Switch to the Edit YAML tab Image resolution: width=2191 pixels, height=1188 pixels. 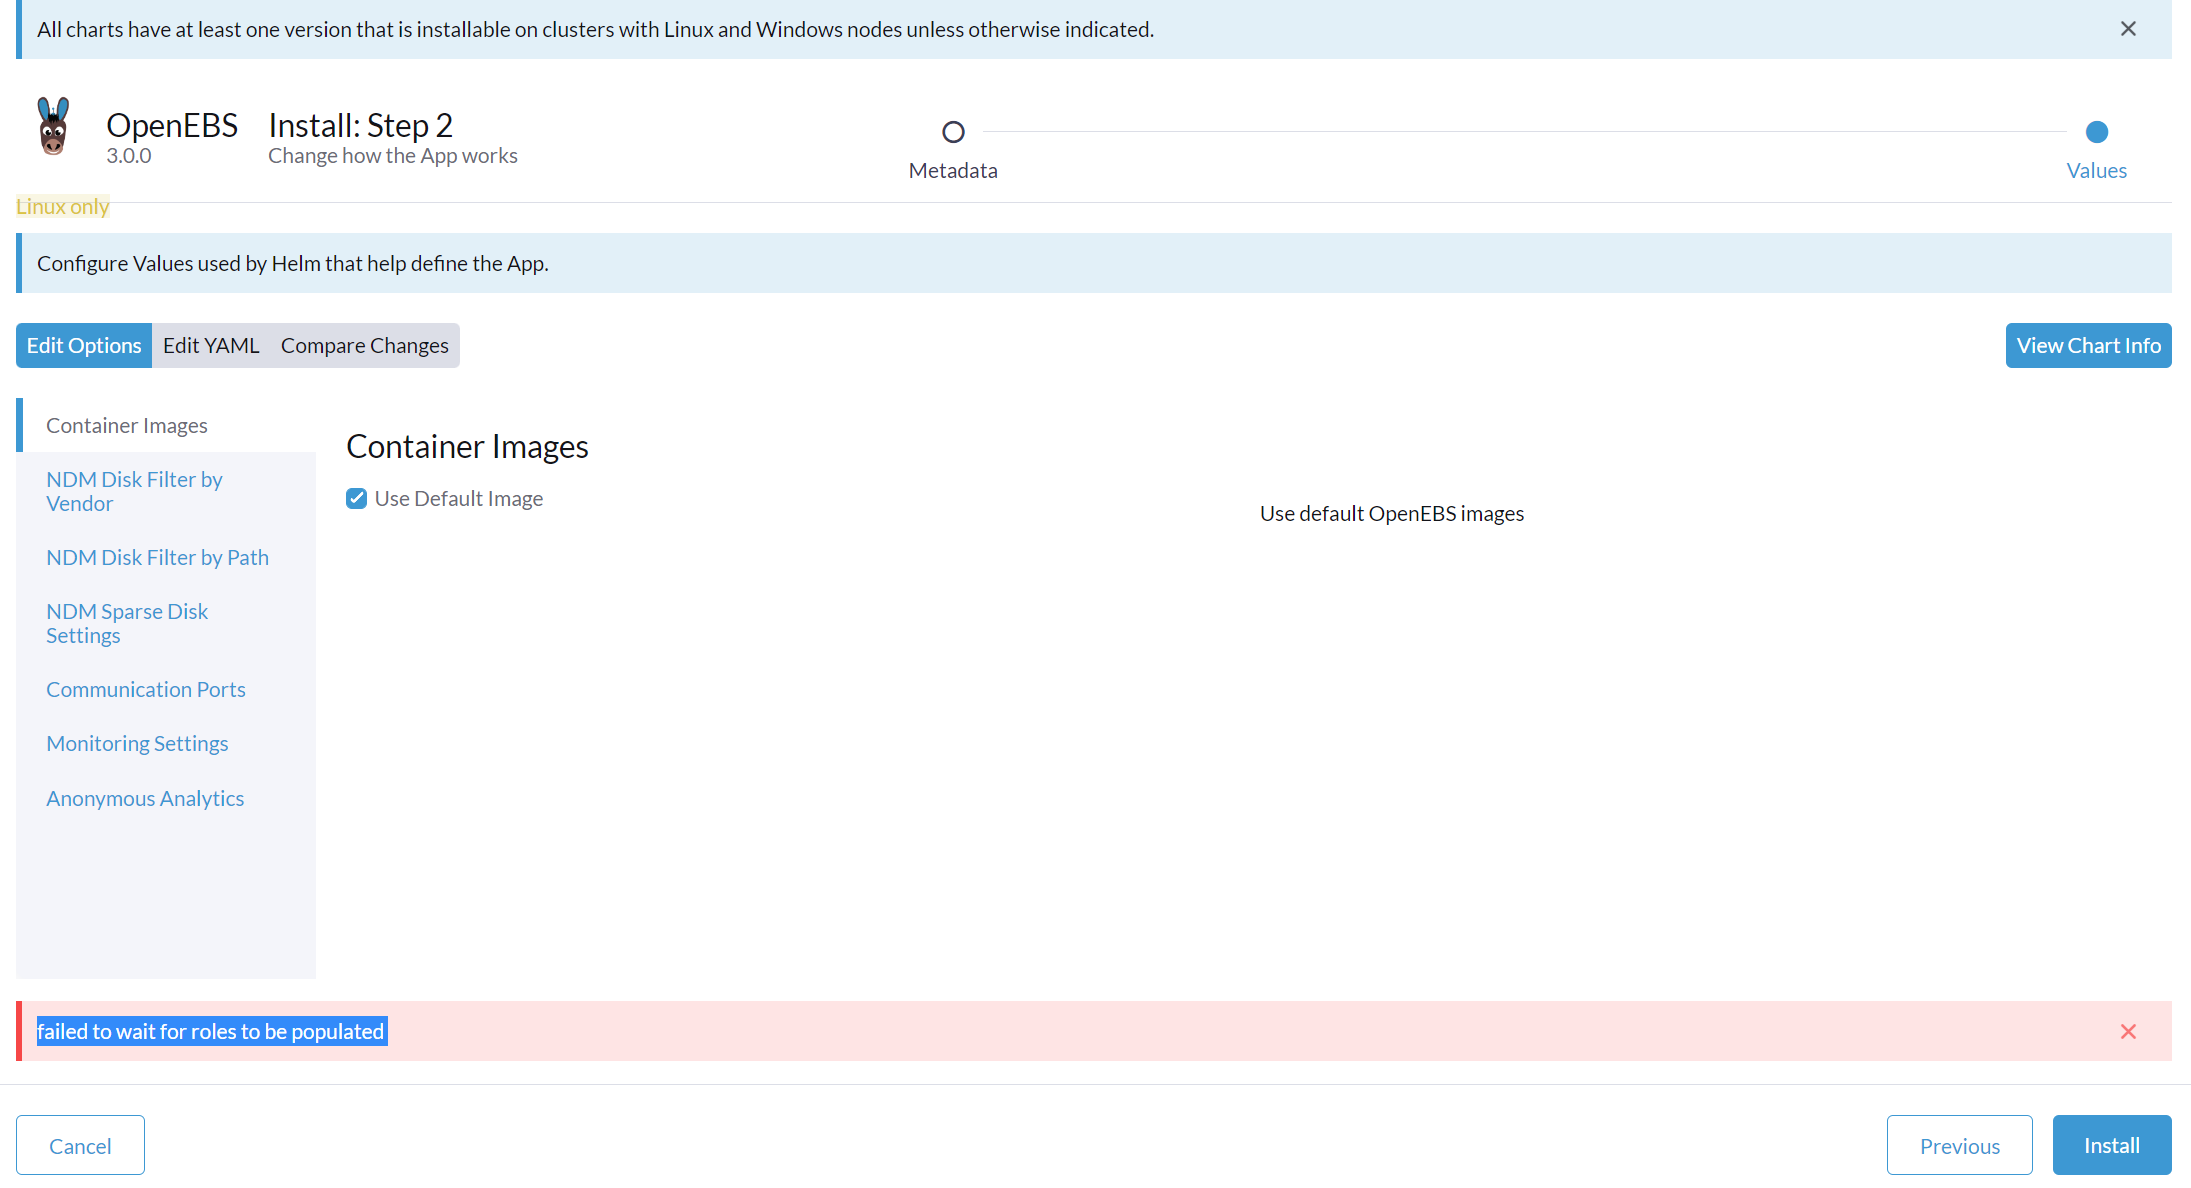(x=211, y=345)
